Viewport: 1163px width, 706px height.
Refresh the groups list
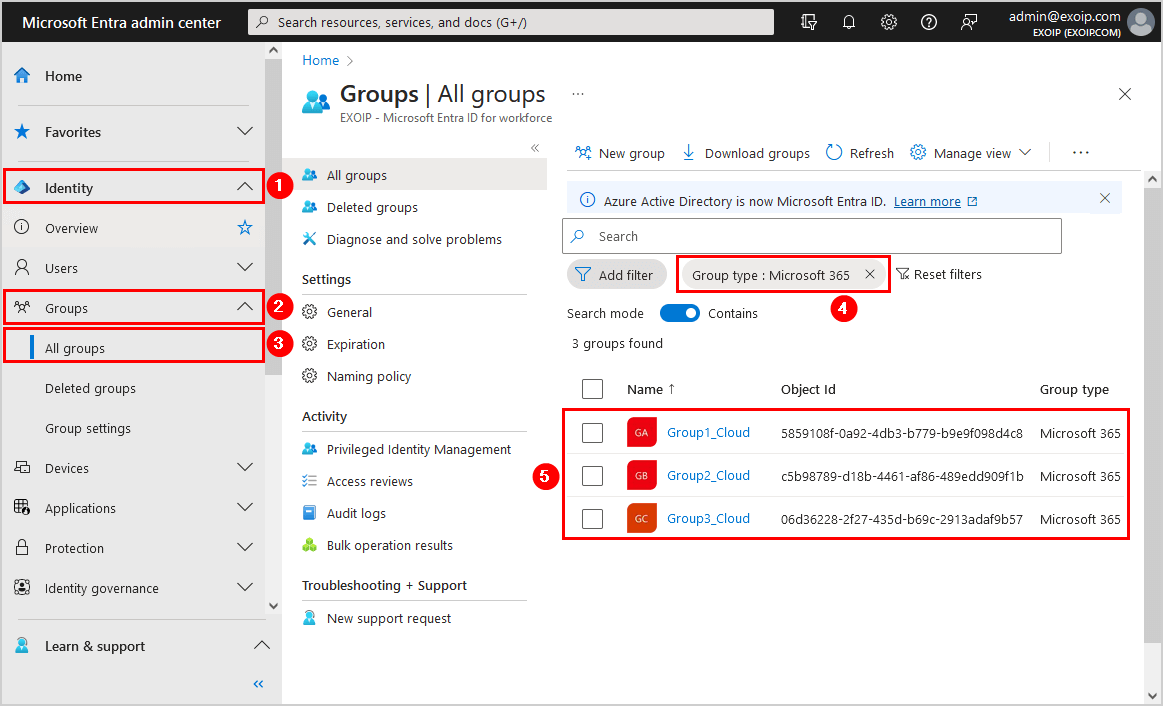click(860, 153)
